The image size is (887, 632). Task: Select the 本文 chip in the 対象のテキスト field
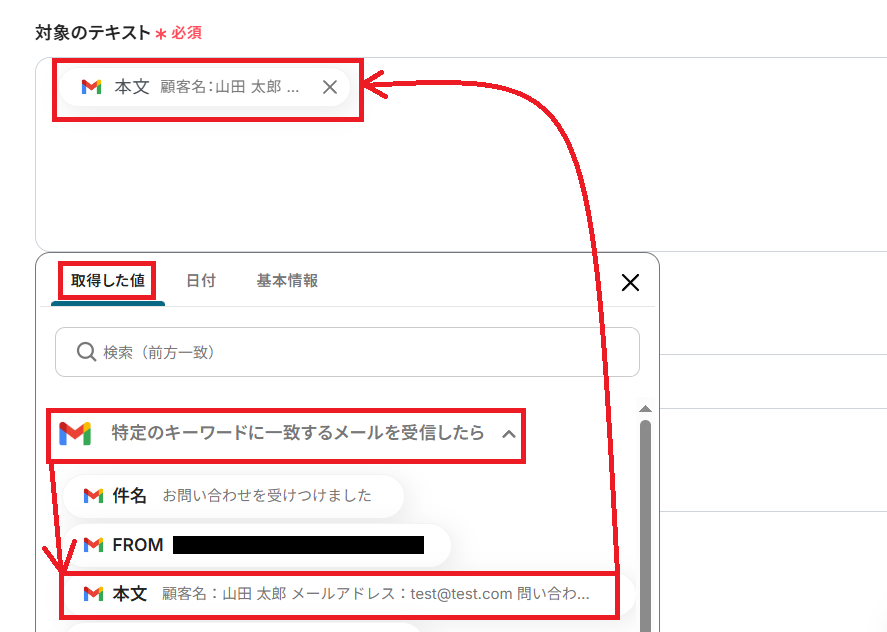(205, 87)
